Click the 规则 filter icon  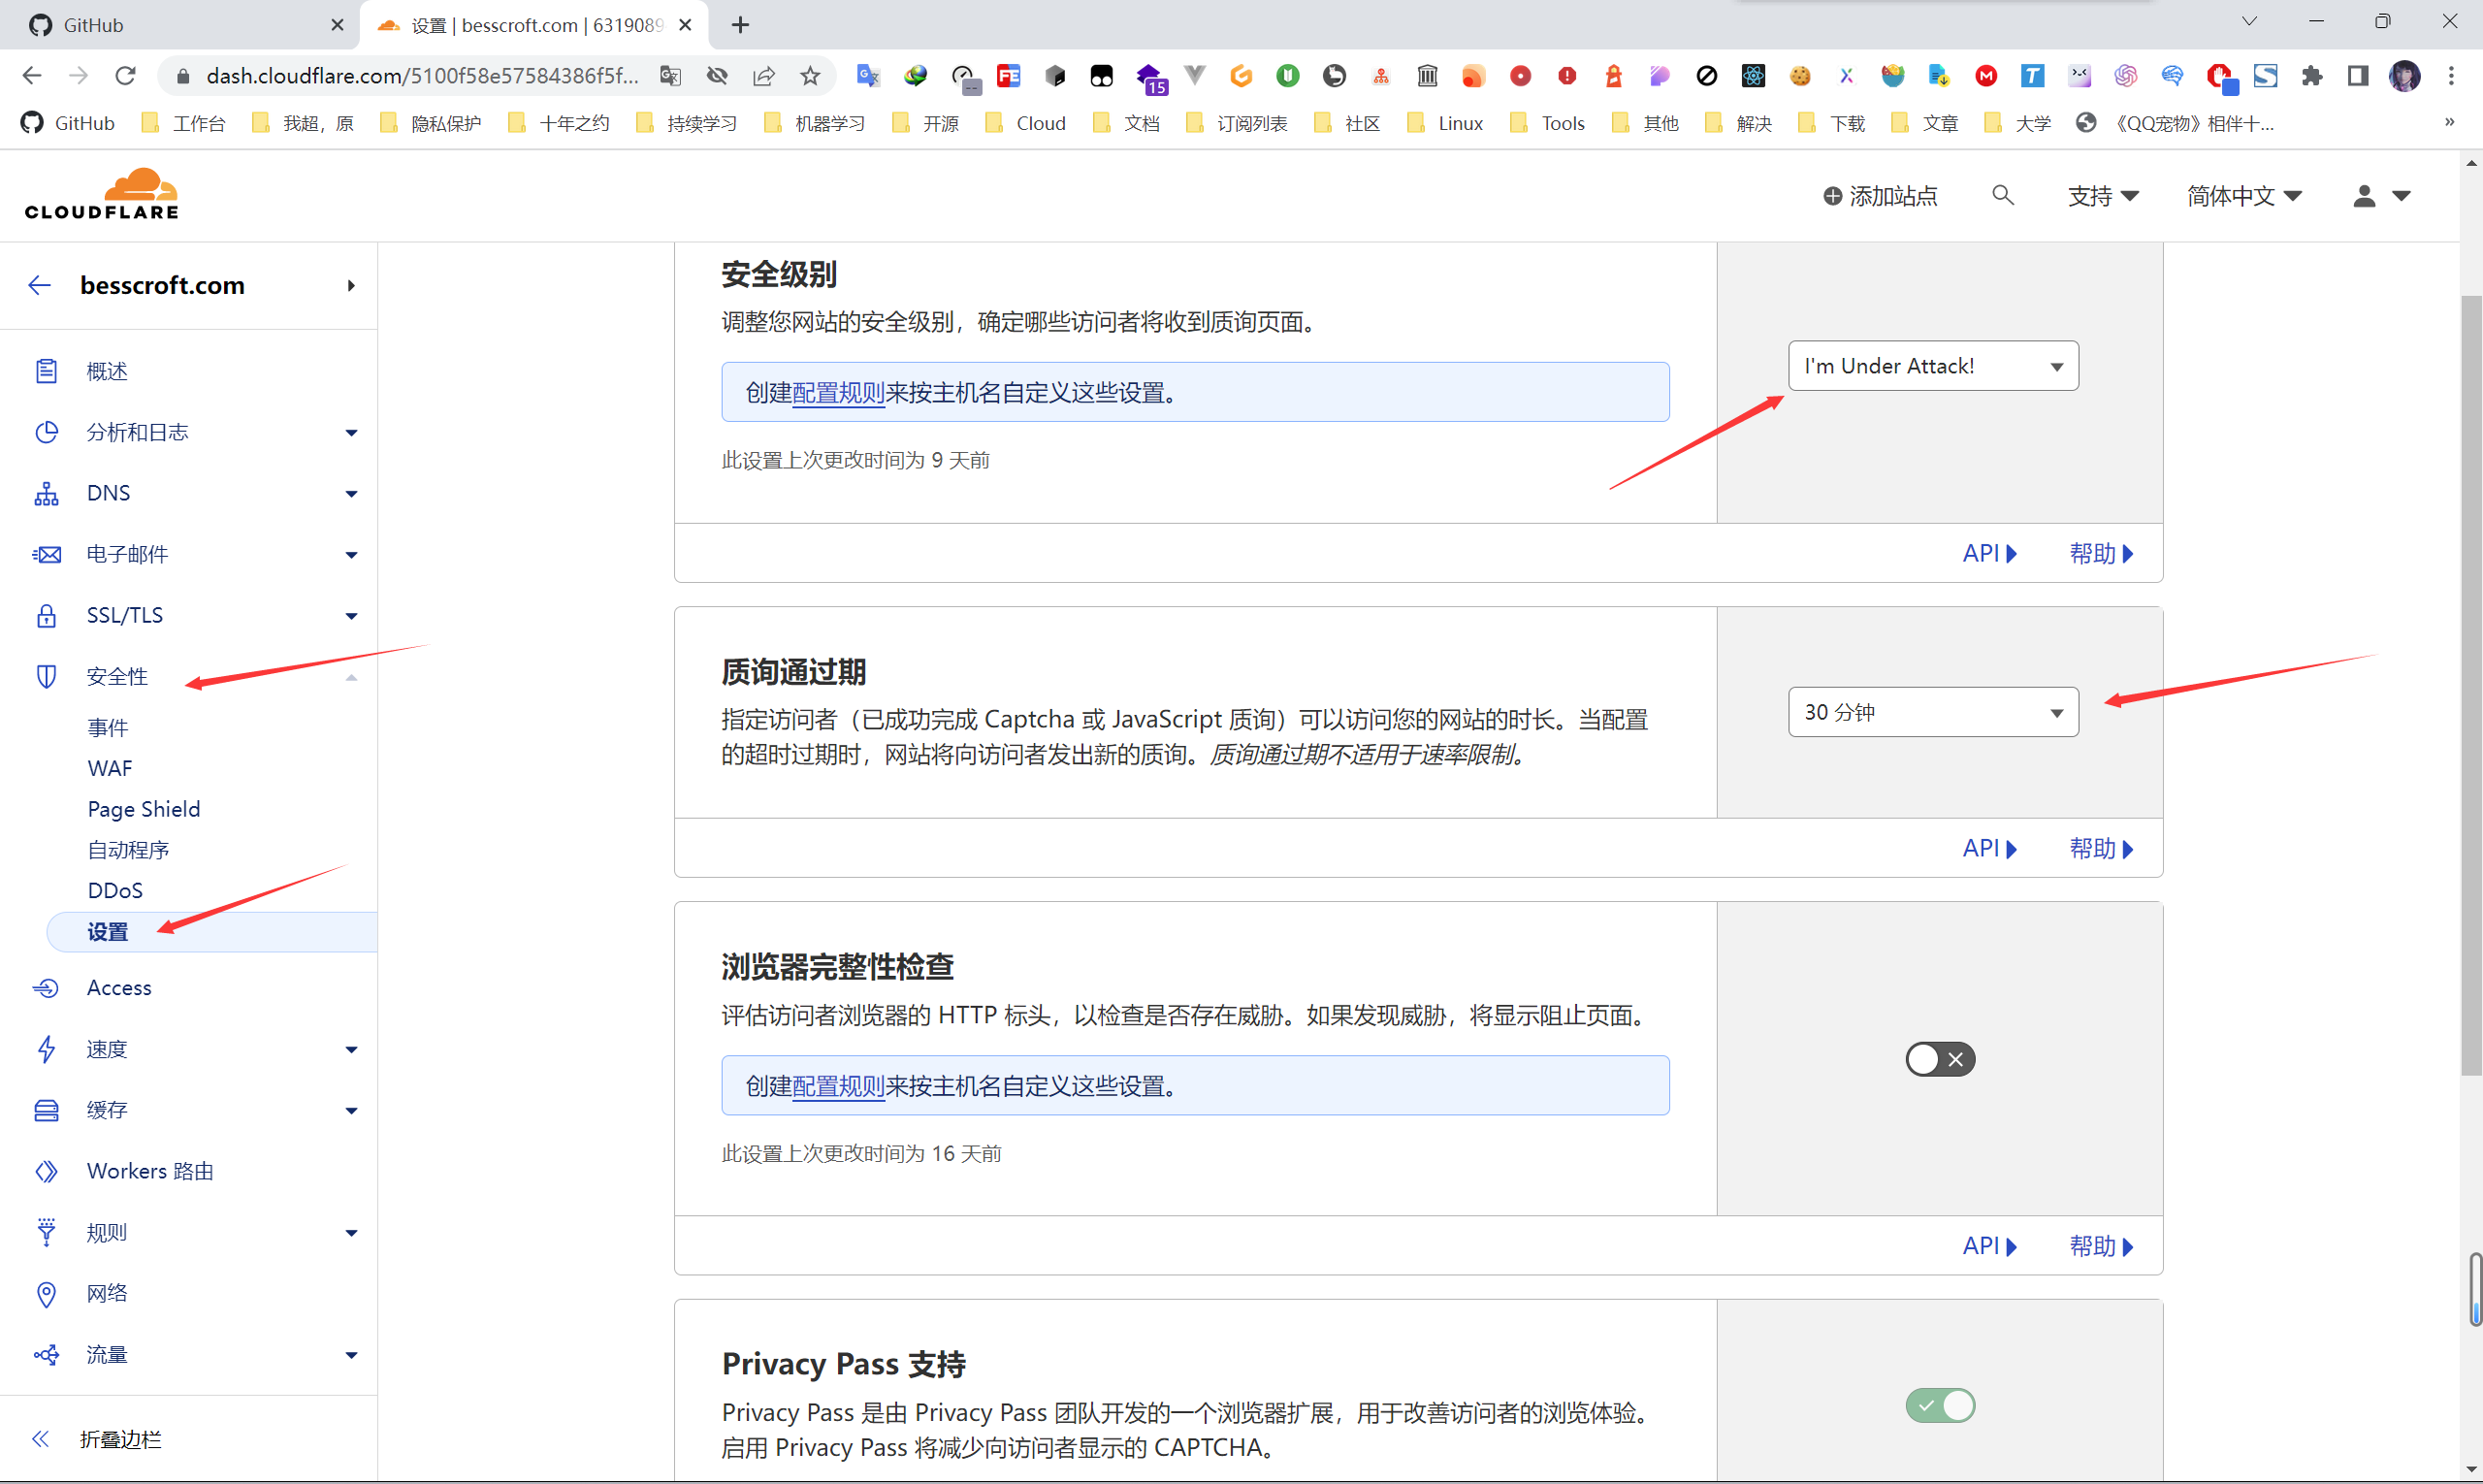[46, 1232]
